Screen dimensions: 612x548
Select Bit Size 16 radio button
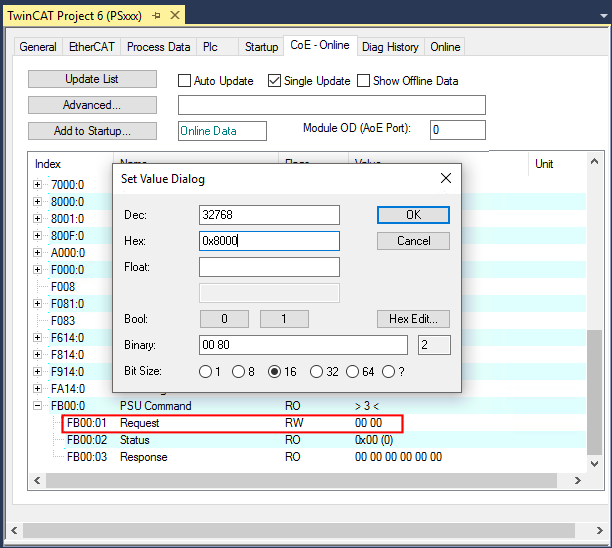[x=274, y=372]
